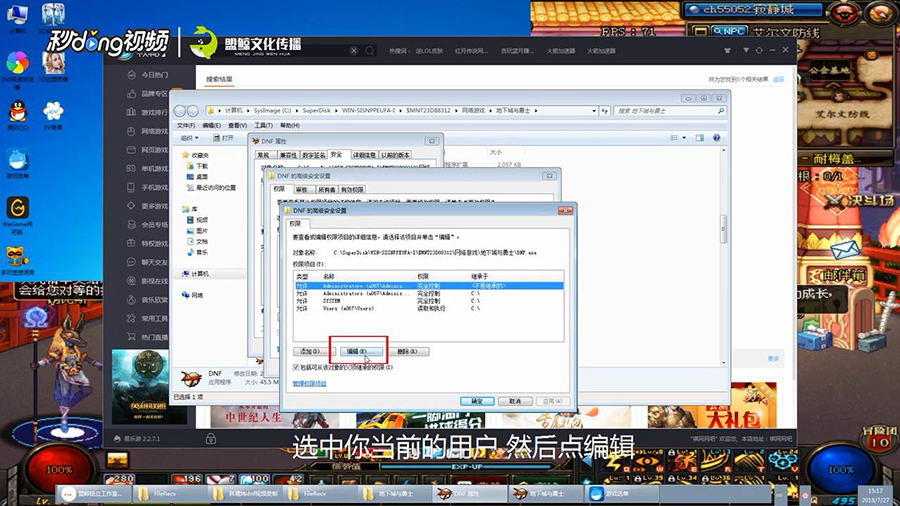Click the 打开 toolbar button in Explorer
Image resolution: width=900 pixels, height=506 pixels.
tap(223, 138)
